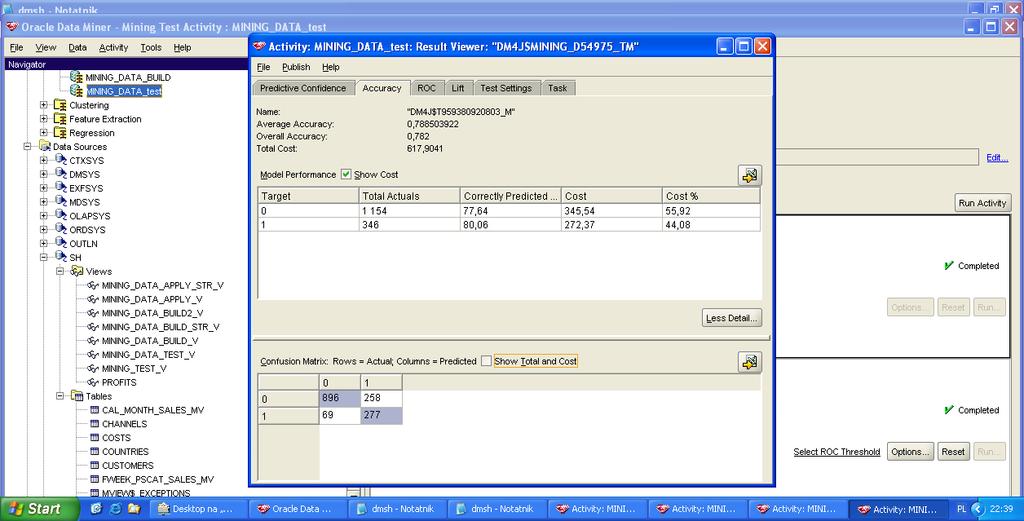
Task: Click the COSTS table icon
Action: (x=95, y=437)
